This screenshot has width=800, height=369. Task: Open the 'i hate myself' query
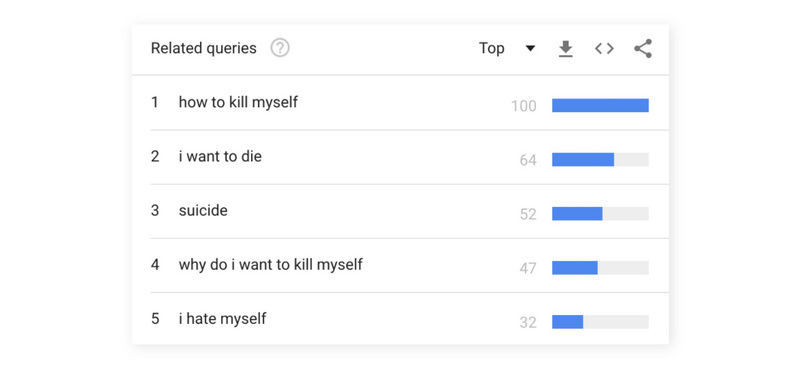click(222, 319)
